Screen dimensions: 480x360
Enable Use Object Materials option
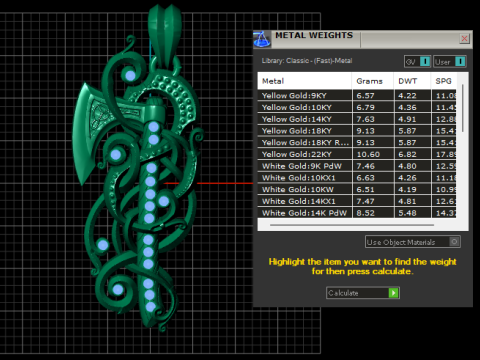(413, 242)
